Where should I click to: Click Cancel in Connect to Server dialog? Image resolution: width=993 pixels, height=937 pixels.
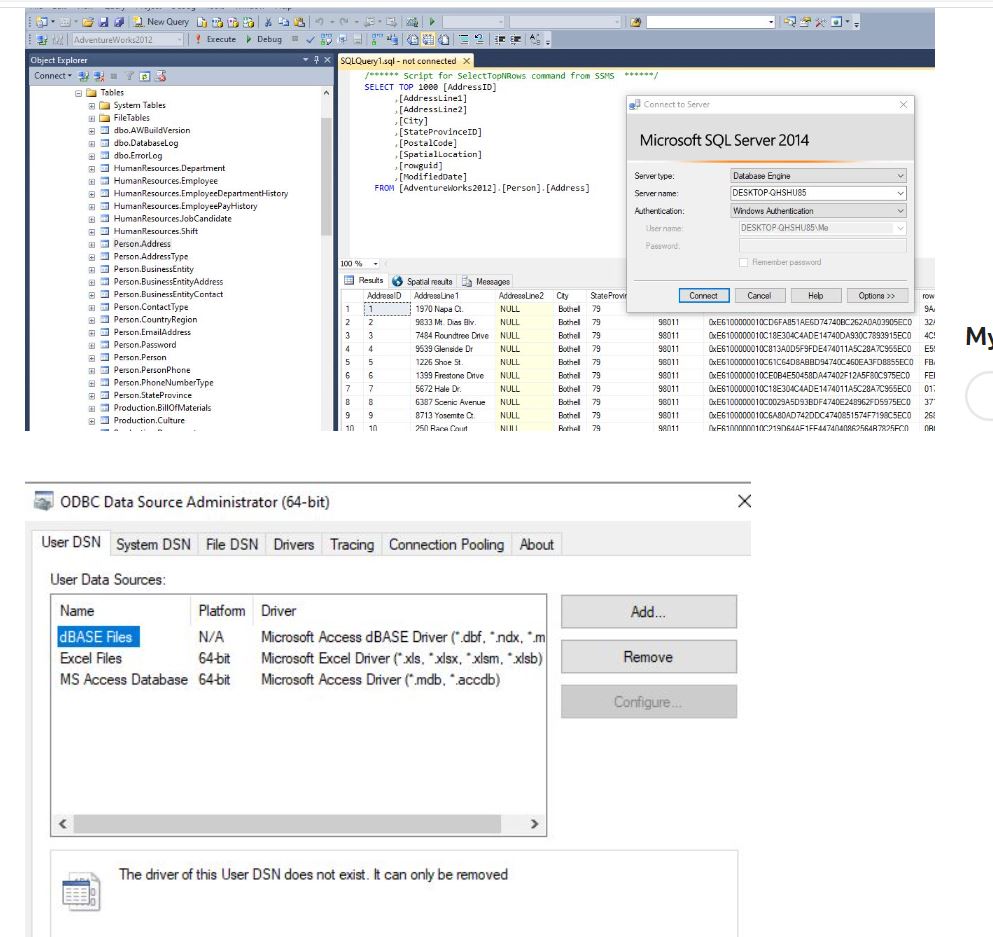click(x=759, y=296)
